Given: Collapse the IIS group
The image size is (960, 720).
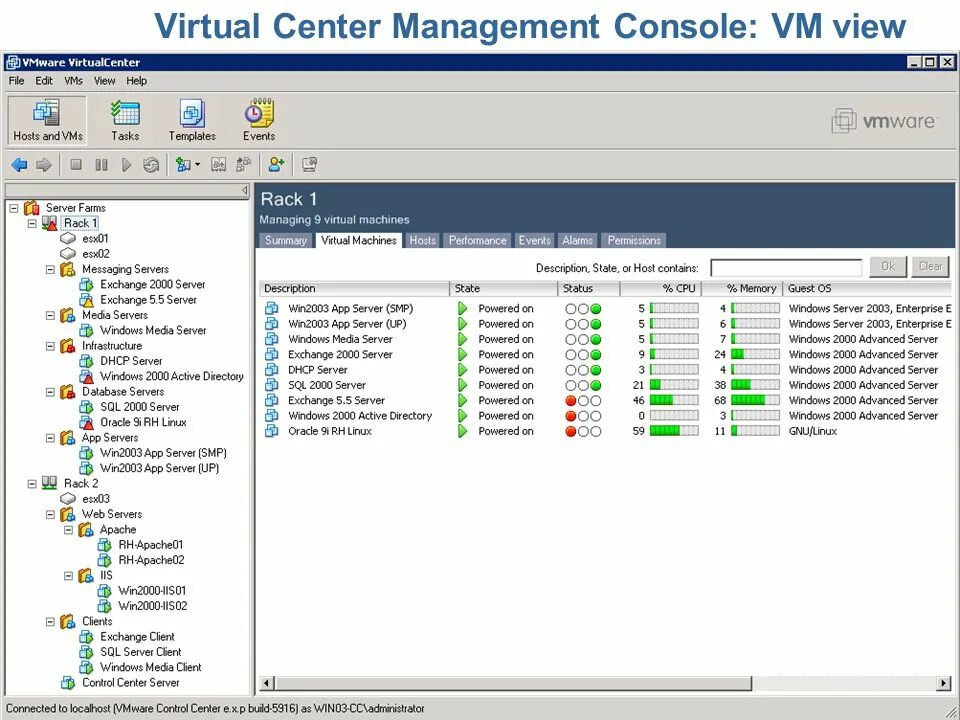Looking at the screenshot, I should (x=69, y=576).
